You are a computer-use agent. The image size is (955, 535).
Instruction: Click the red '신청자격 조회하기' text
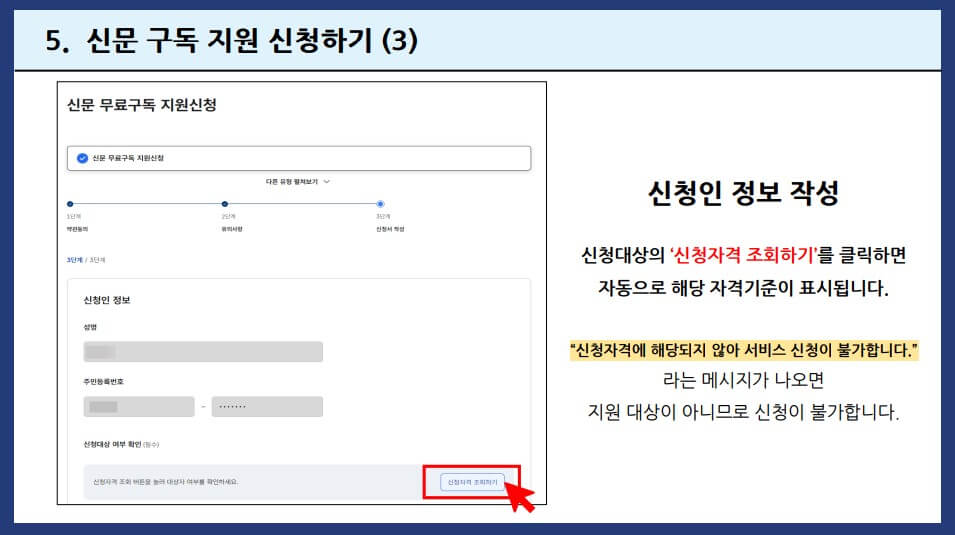[742, 255]
